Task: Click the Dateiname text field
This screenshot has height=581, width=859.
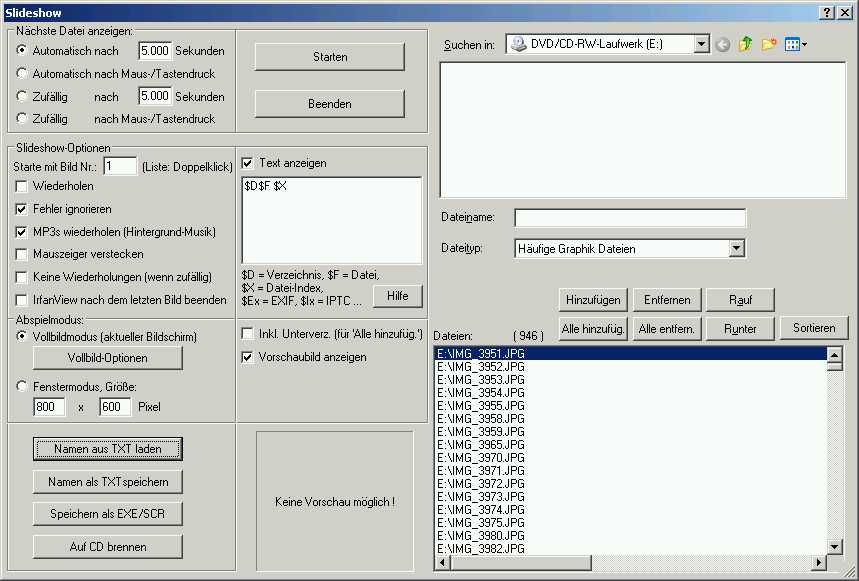Action: (x=630, y=218)
